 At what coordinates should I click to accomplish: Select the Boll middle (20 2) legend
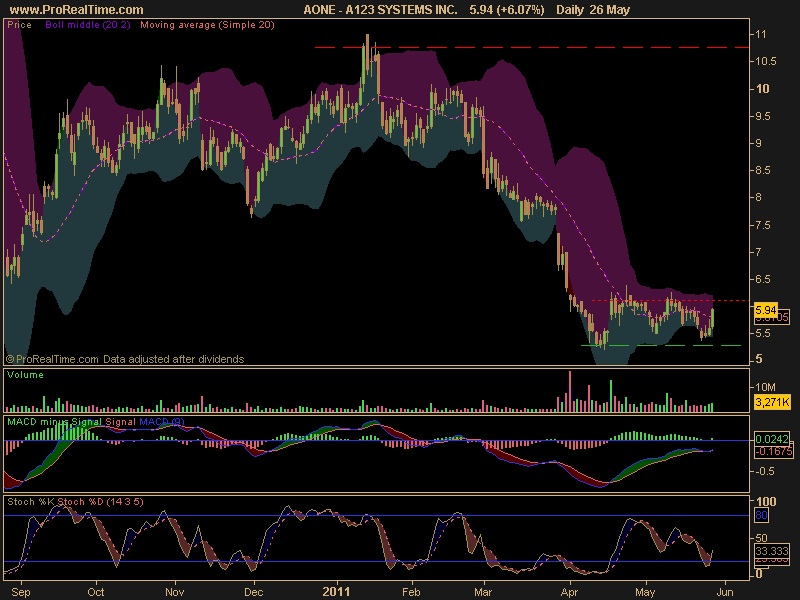coord(88,24)
